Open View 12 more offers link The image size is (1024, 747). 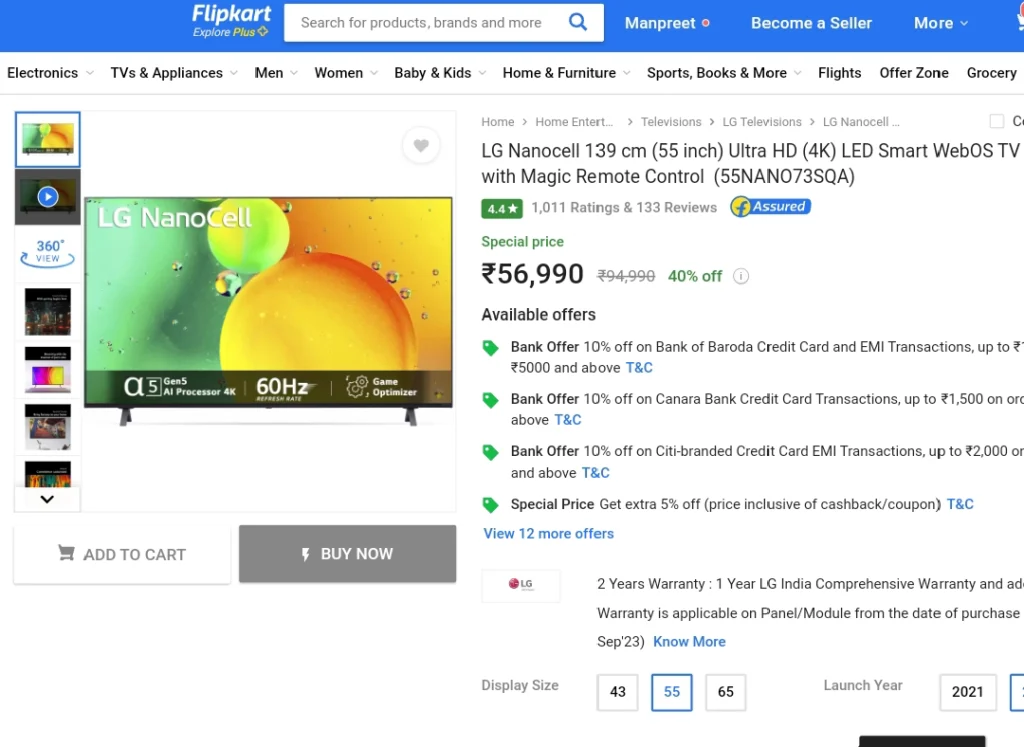pyautogui.click(x=549, y=533)
